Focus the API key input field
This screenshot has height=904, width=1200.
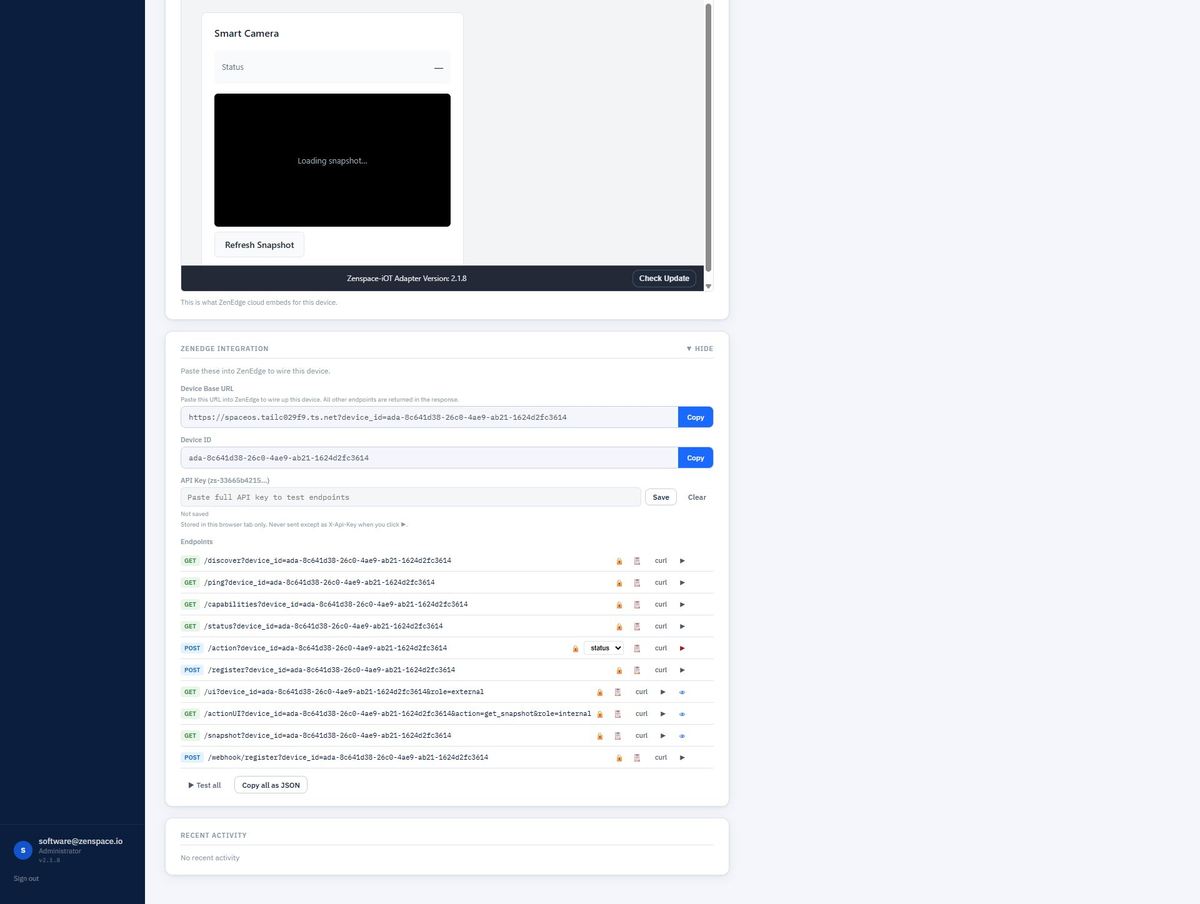pyautogui.click(x=411, y=497)
